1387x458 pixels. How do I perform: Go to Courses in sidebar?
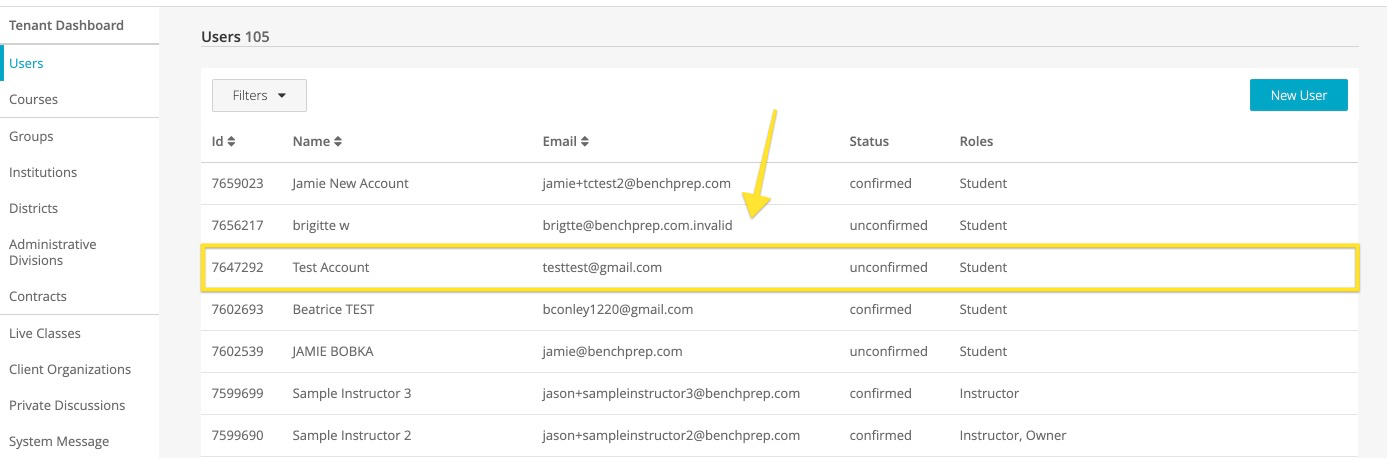33,99
